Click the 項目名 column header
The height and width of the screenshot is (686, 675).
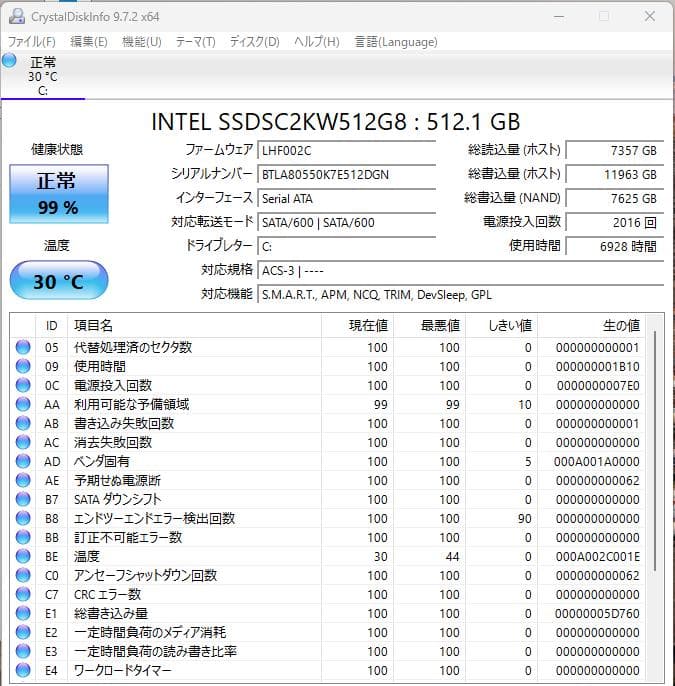click(x=195, y=326)
